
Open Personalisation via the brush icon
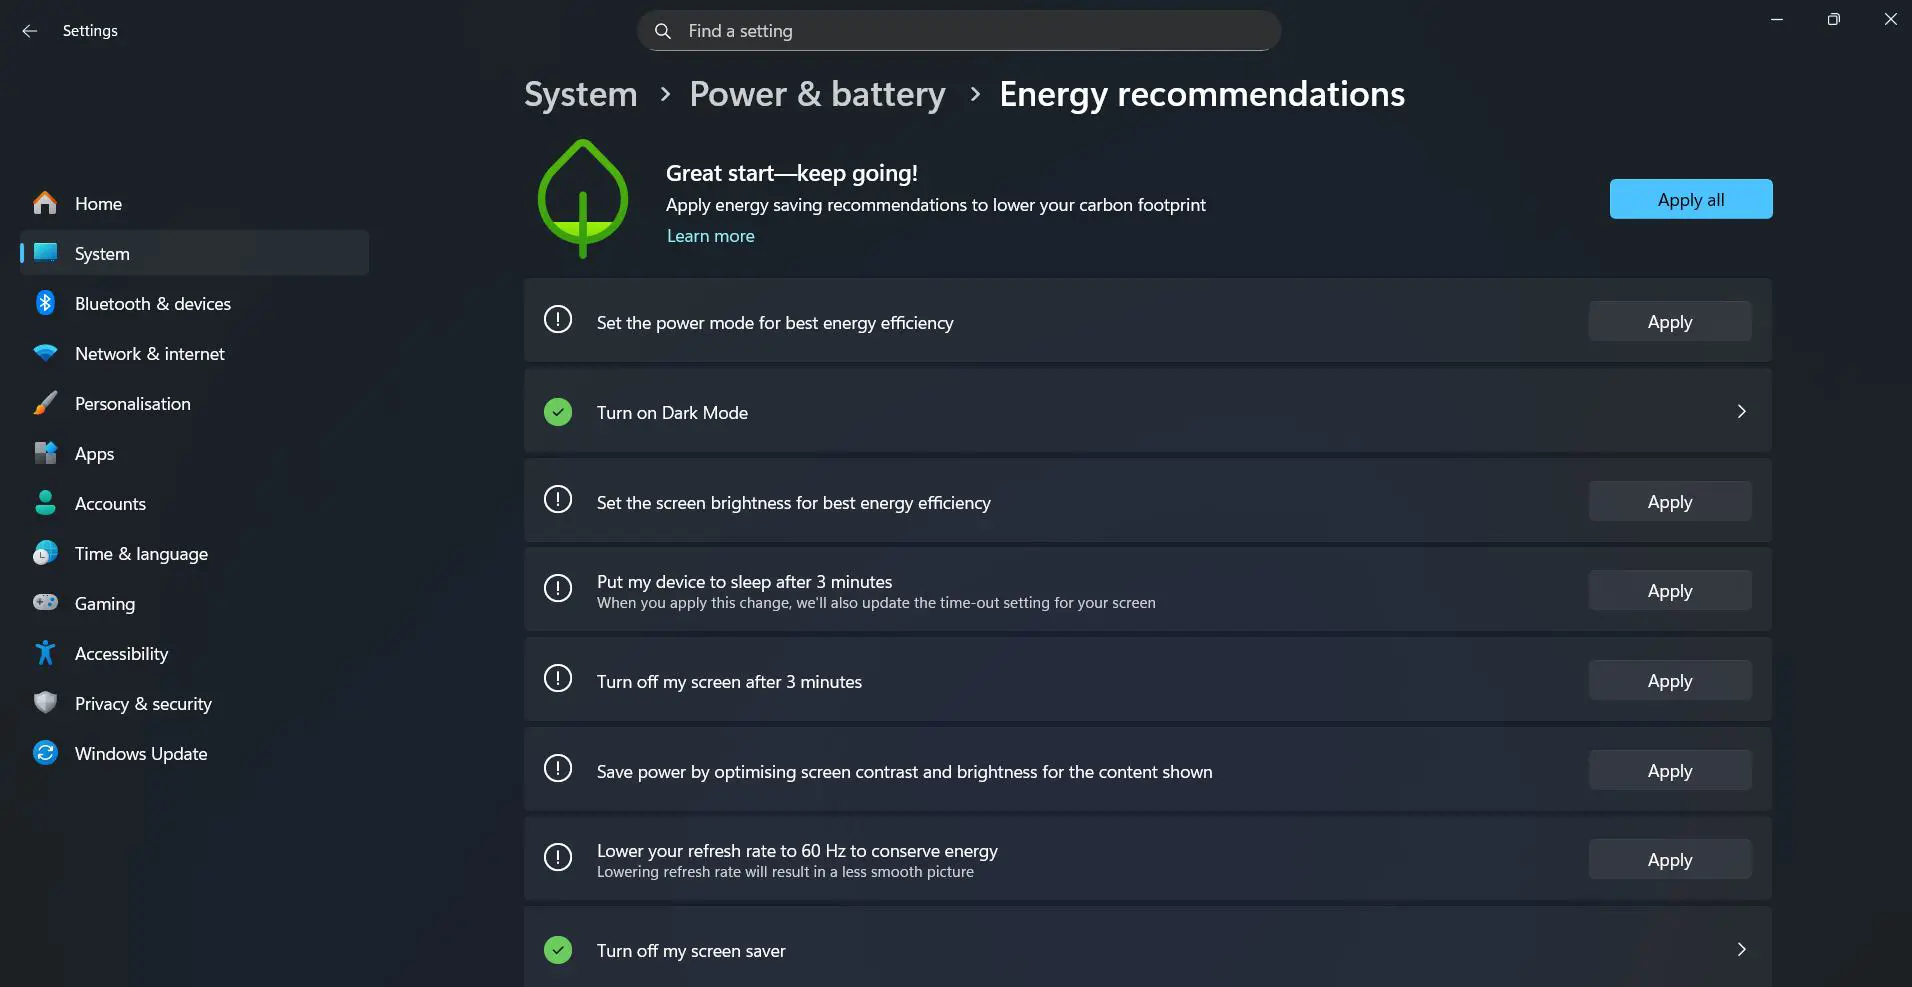click(x=46, y=403)
